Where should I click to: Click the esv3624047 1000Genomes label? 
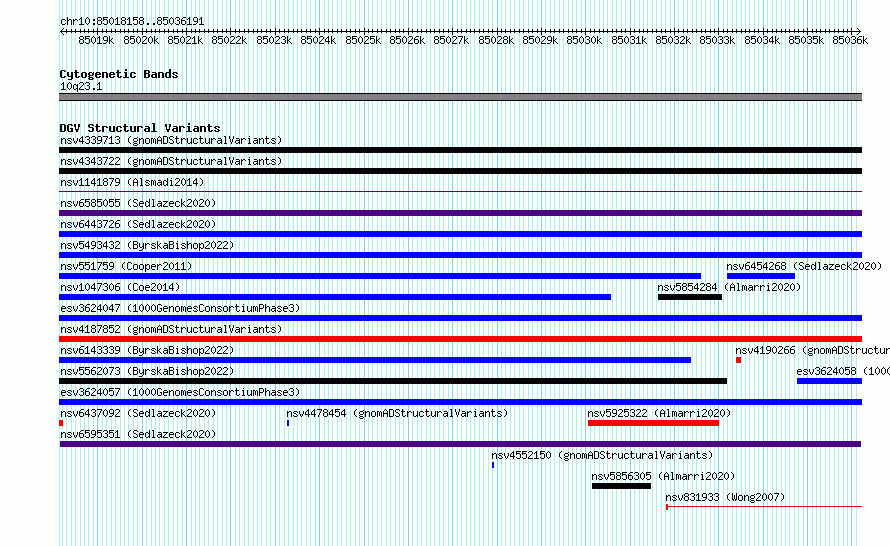pyautogui.click(x=180, y=308)
